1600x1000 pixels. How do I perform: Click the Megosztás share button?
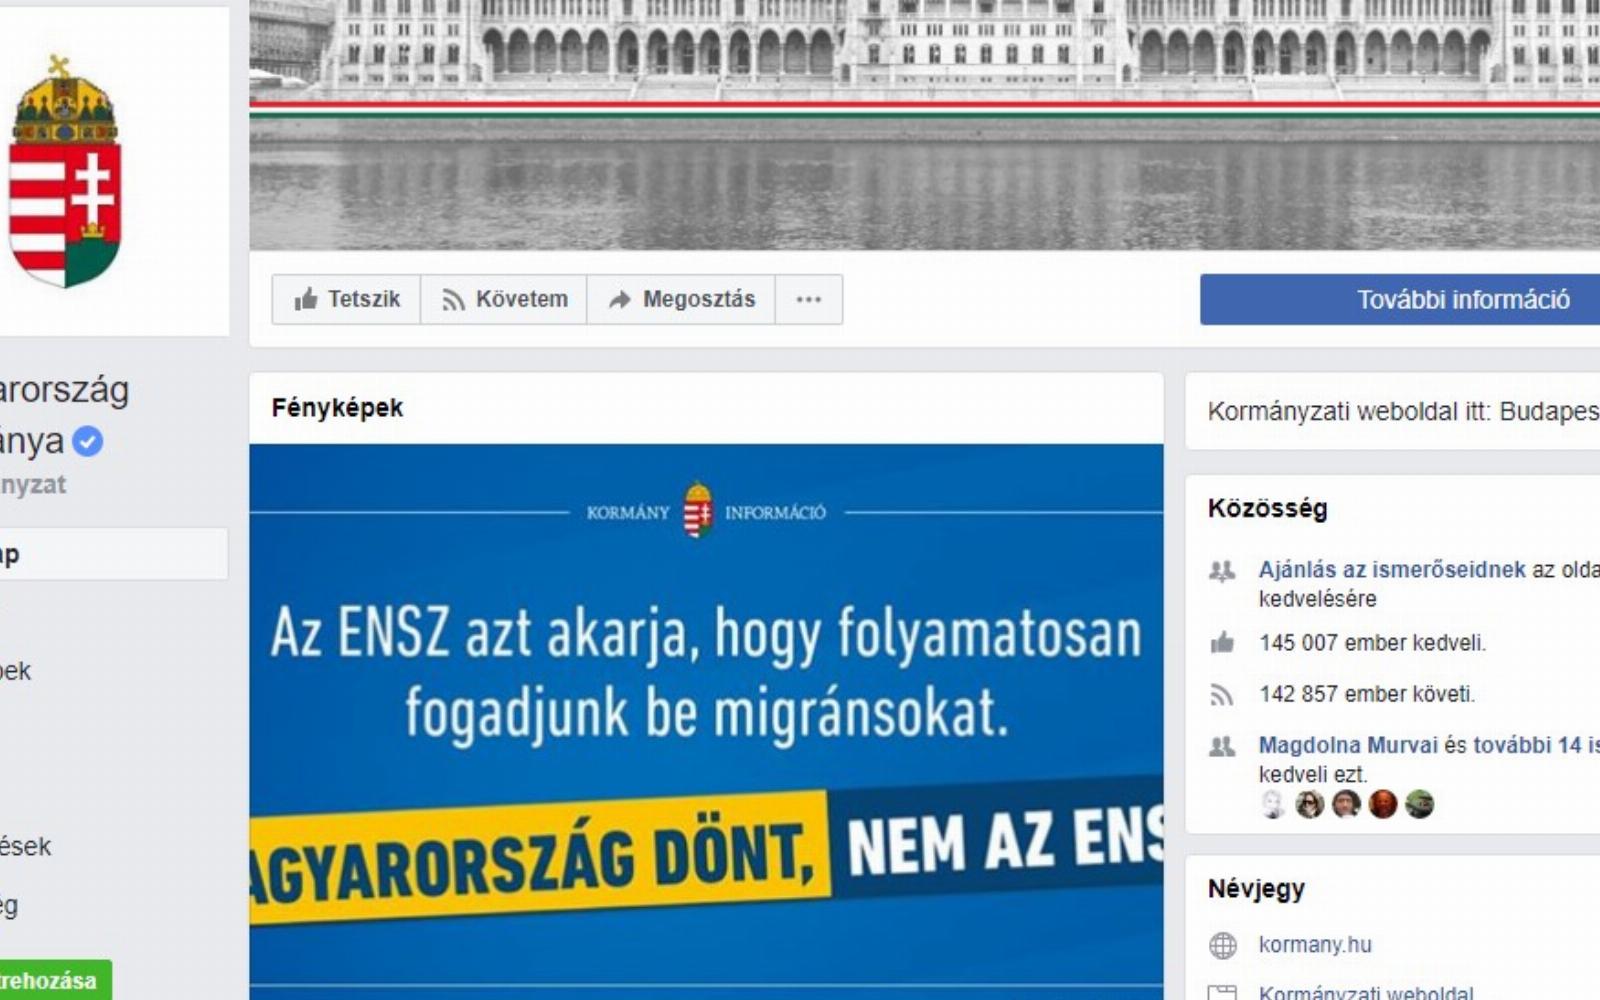click(681, 299)
